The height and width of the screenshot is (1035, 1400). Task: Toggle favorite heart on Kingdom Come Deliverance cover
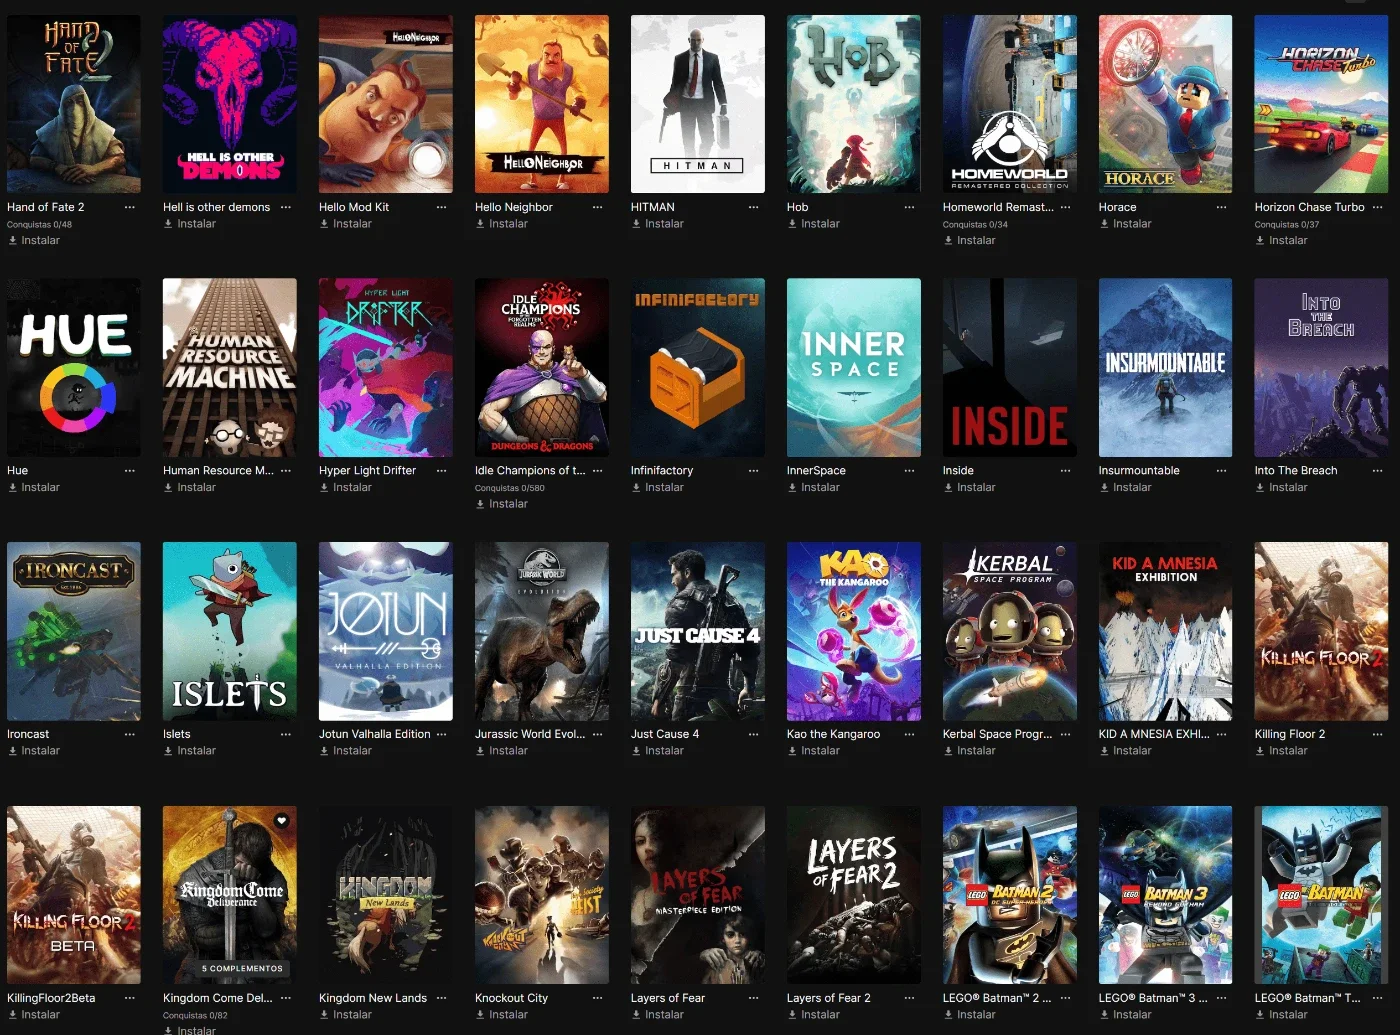pyautogui.click(x=282, y=820)
